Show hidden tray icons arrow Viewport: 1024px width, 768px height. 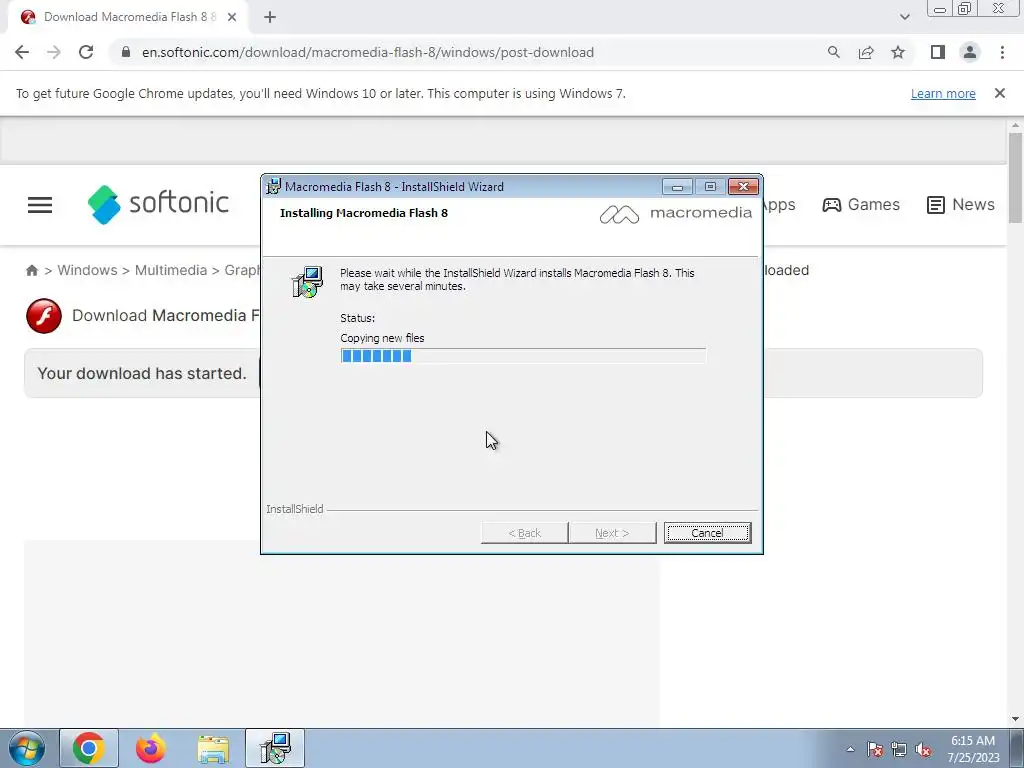[850, 749]
